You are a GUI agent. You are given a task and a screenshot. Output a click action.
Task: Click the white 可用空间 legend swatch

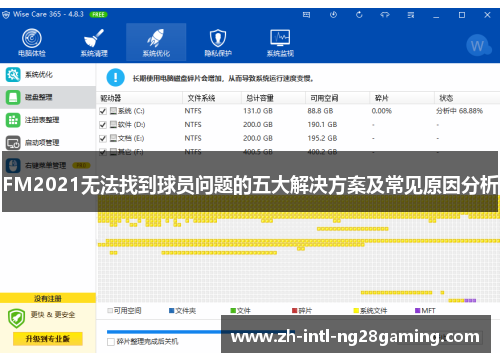(x=110, y=311)
